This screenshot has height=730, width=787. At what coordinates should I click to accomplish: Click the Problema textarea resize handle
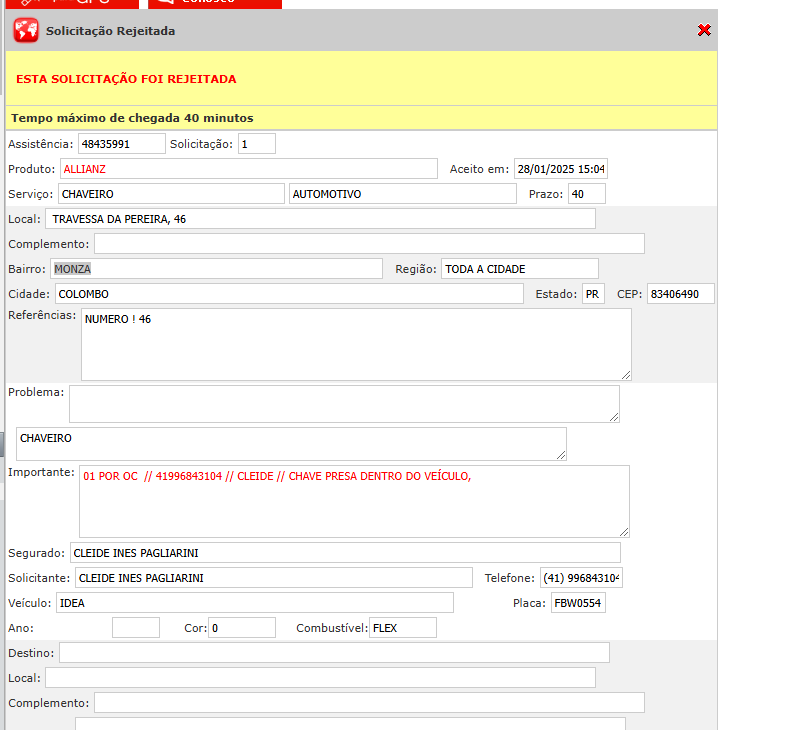point(613,417)
